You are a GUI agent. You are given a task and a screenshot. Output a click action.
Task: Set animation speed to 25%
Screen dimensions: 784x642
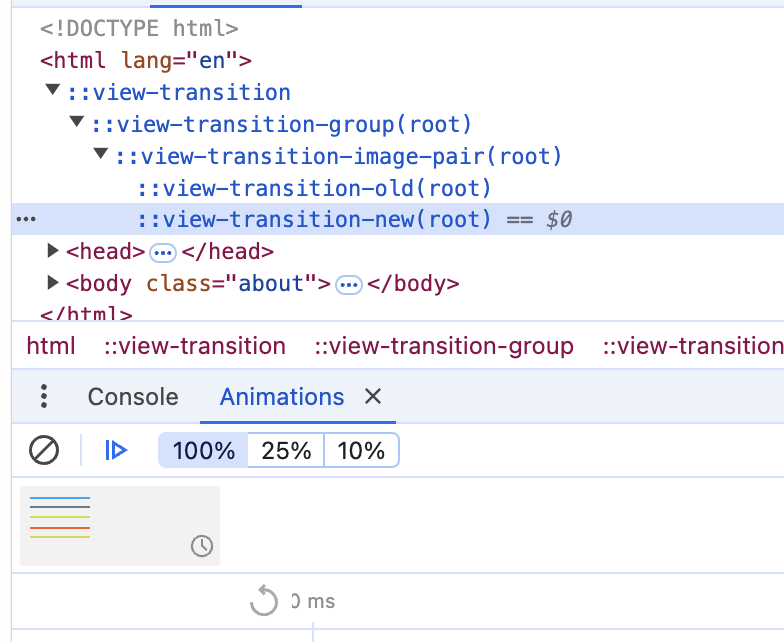286,451
